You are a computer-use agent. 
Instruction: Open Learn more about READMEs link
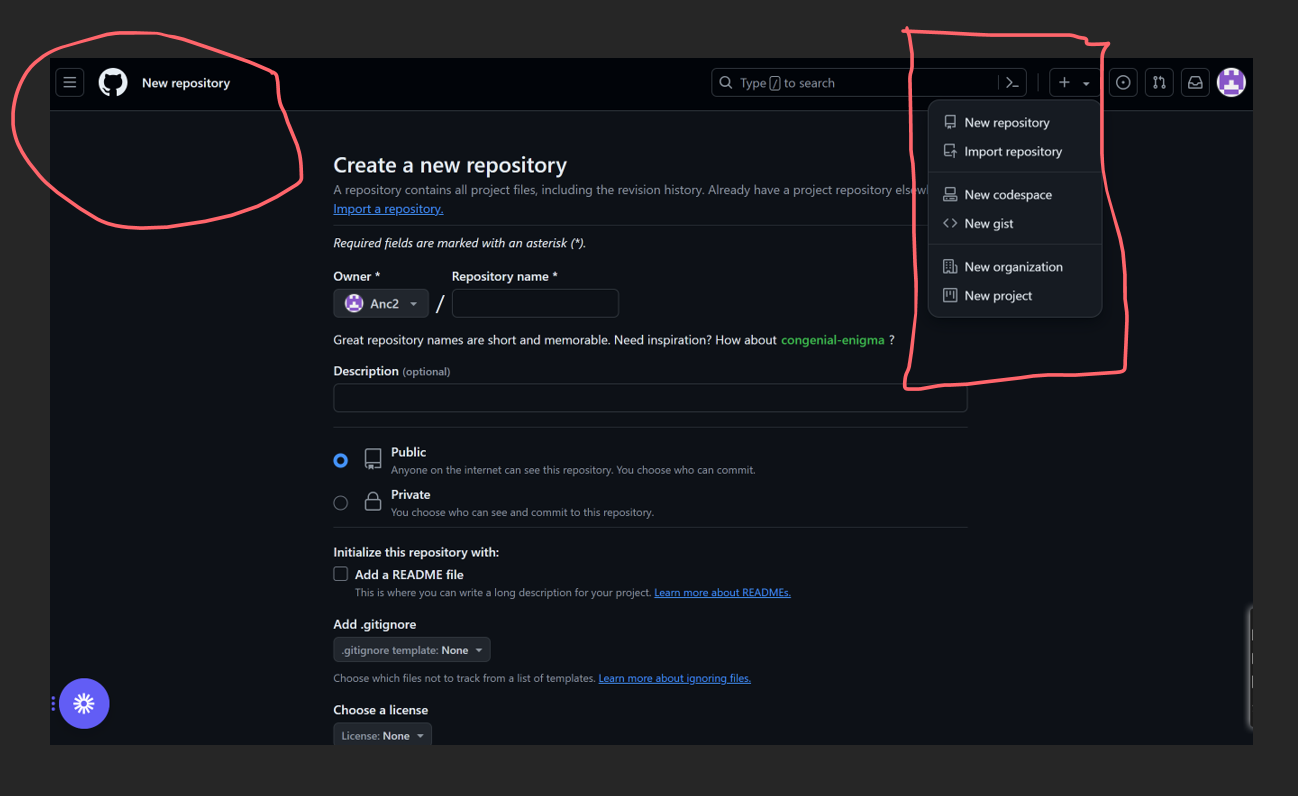coord(722,593)
